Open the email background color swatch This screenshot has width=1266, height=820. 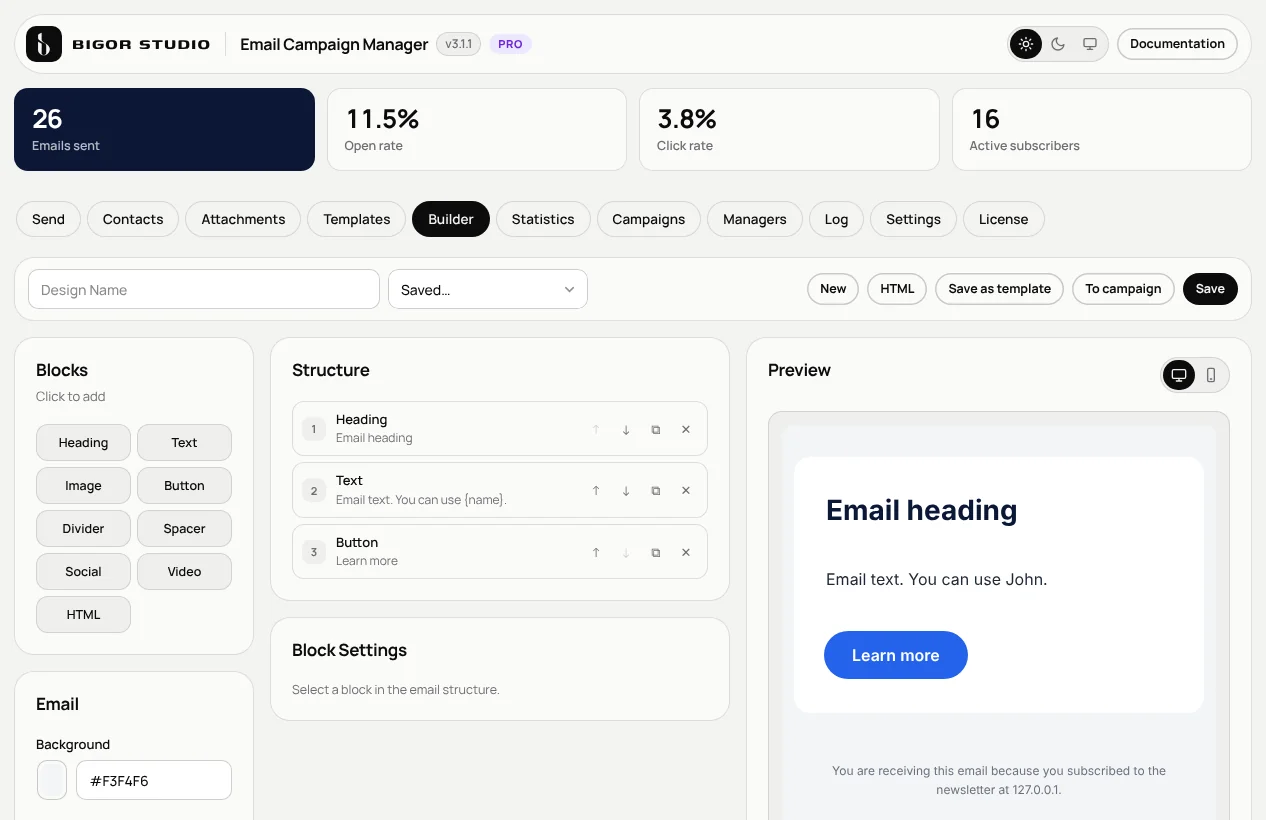click(52, 780)
